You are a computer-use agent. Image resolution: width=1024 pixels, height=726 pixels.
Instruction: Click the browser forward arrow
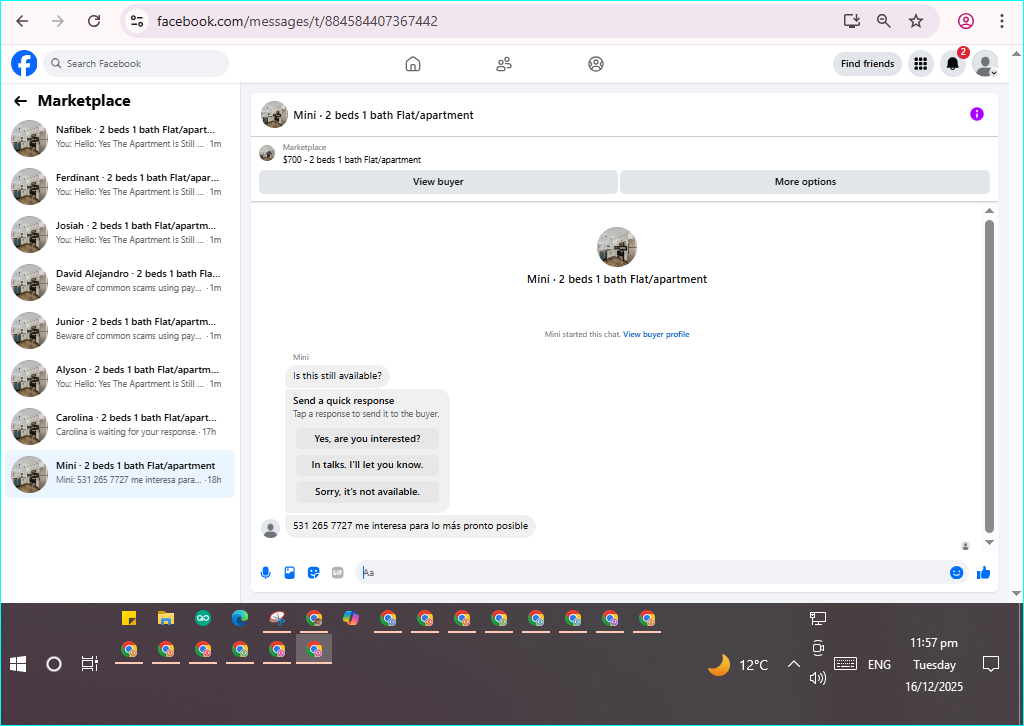pyautogui.click(x=58, y=21)
